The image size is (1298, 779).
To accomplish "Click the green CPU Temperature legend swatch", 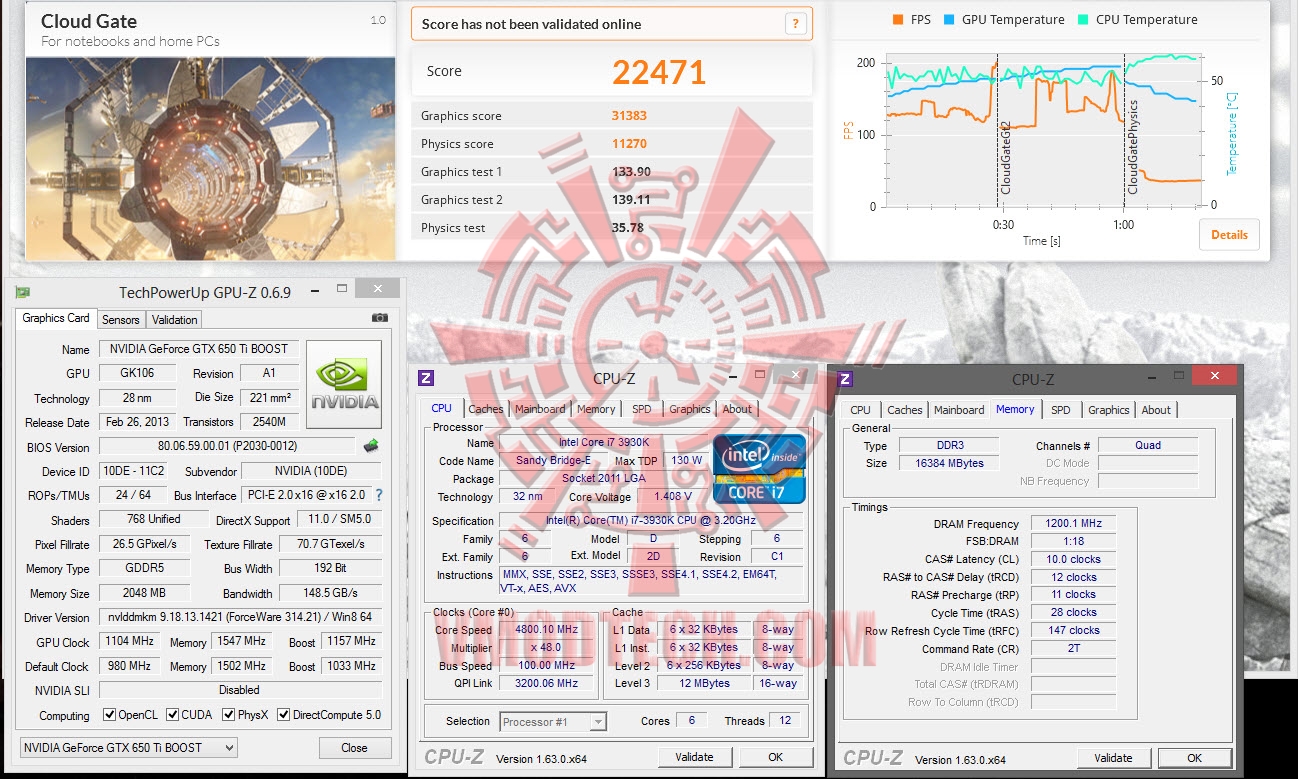I will [1084, 19].
